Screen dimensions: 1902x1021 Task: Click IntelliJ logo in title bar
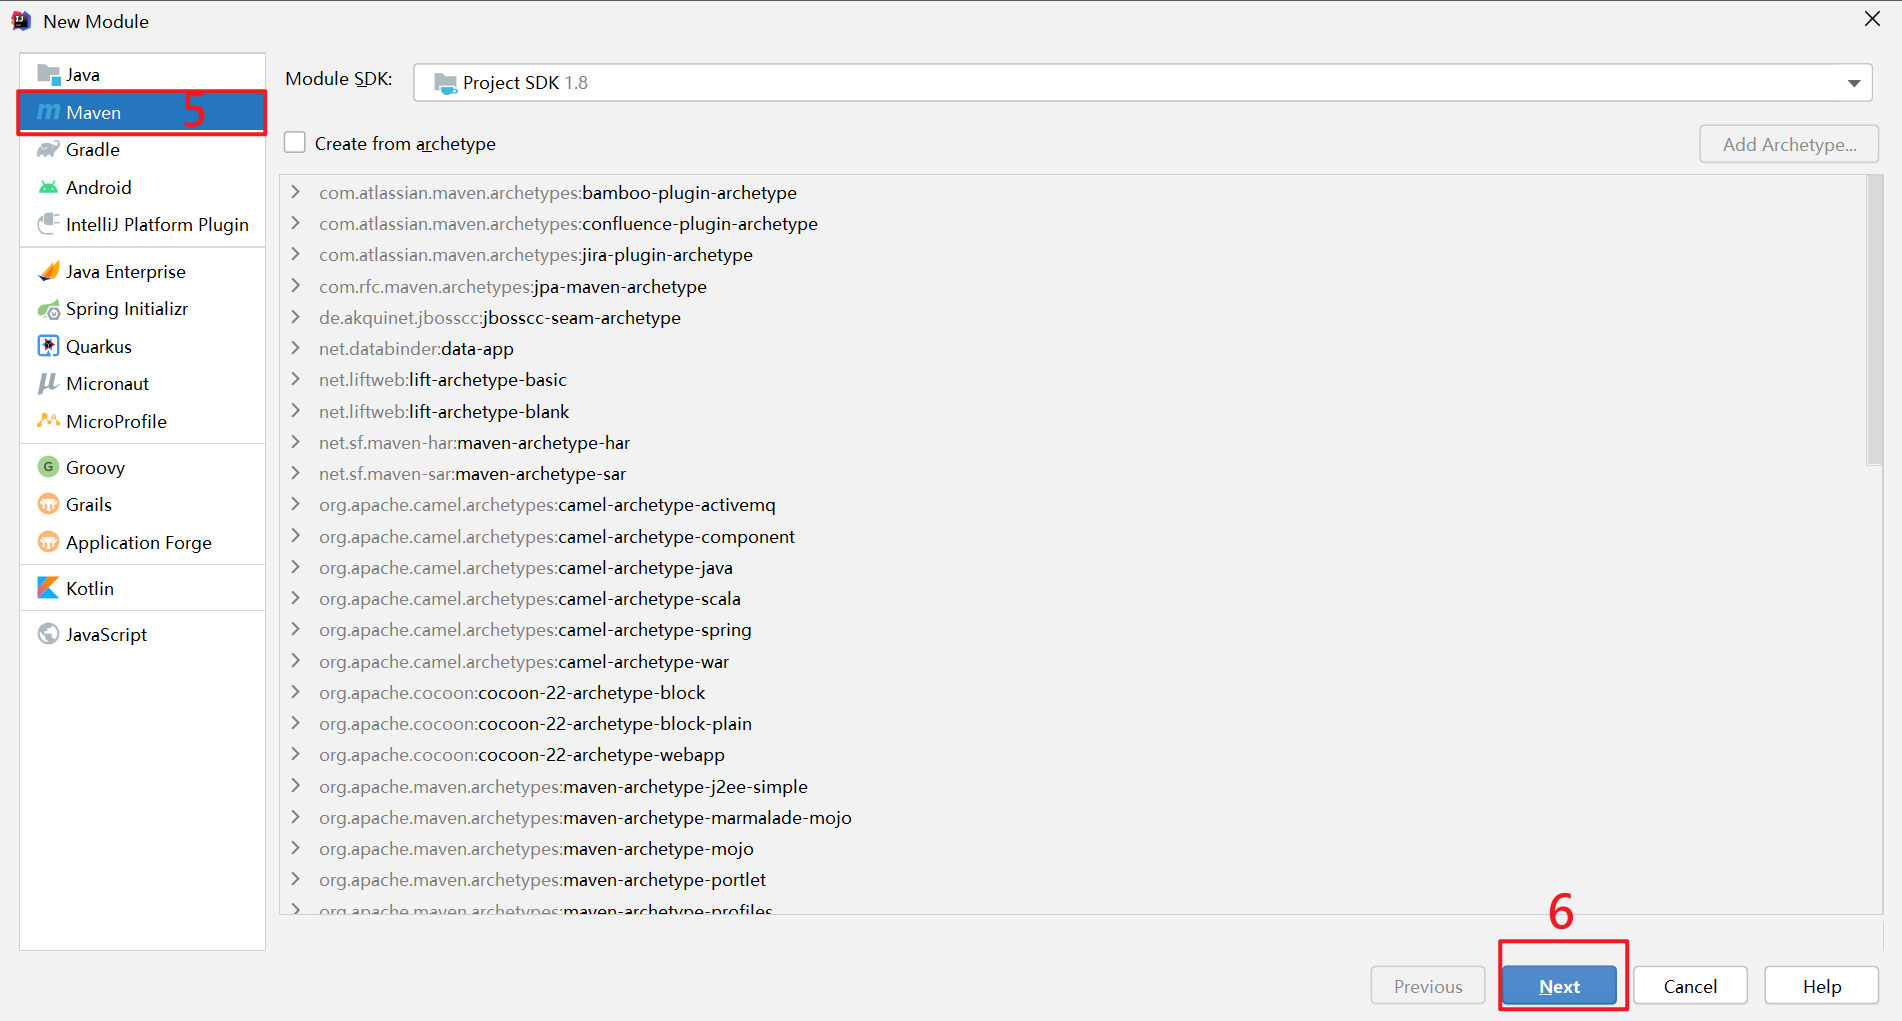(x=21, y=21)
